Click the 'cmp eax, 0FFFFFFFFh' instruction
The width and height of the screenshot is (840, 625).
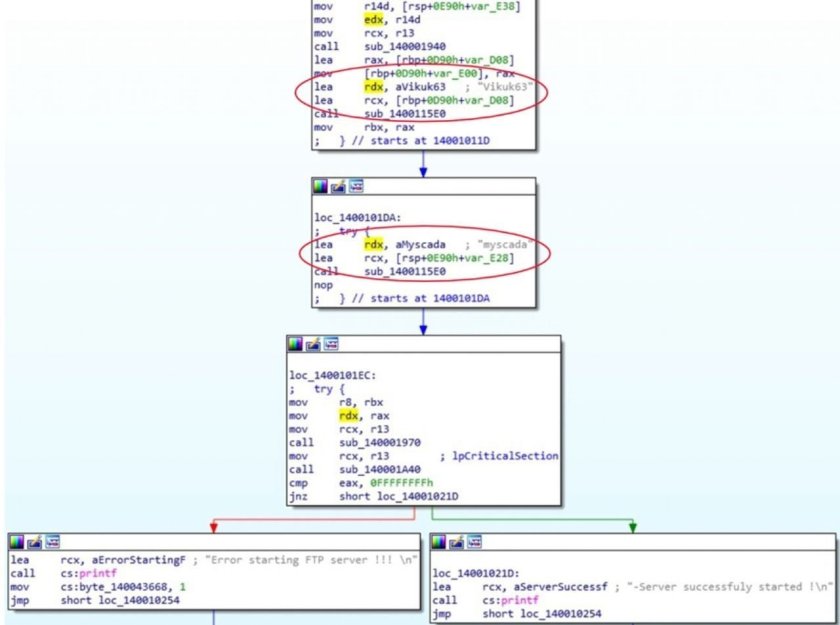click(362, 483)
